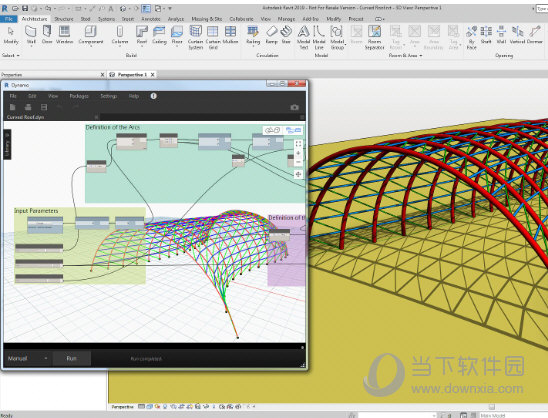Click the Component tool icon

tap(91, 32)
